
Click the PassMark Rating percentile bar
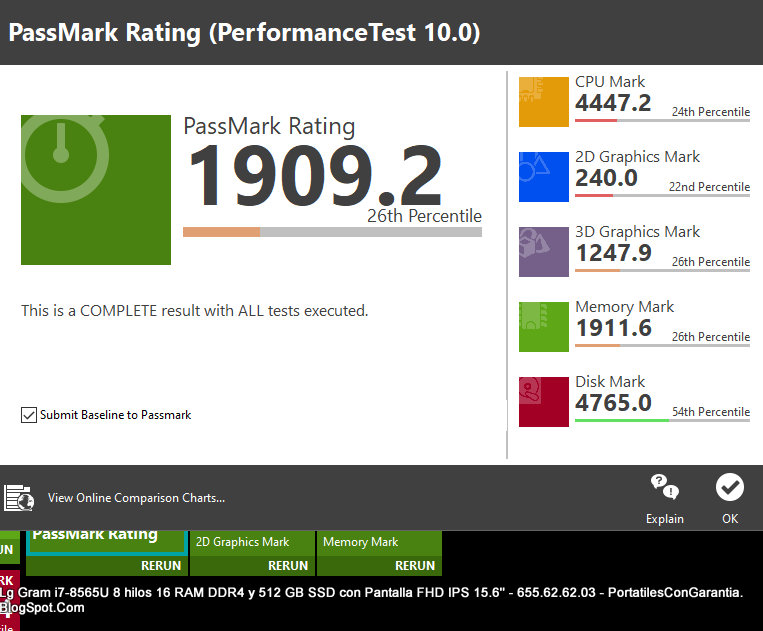click(x=332, y=232)
